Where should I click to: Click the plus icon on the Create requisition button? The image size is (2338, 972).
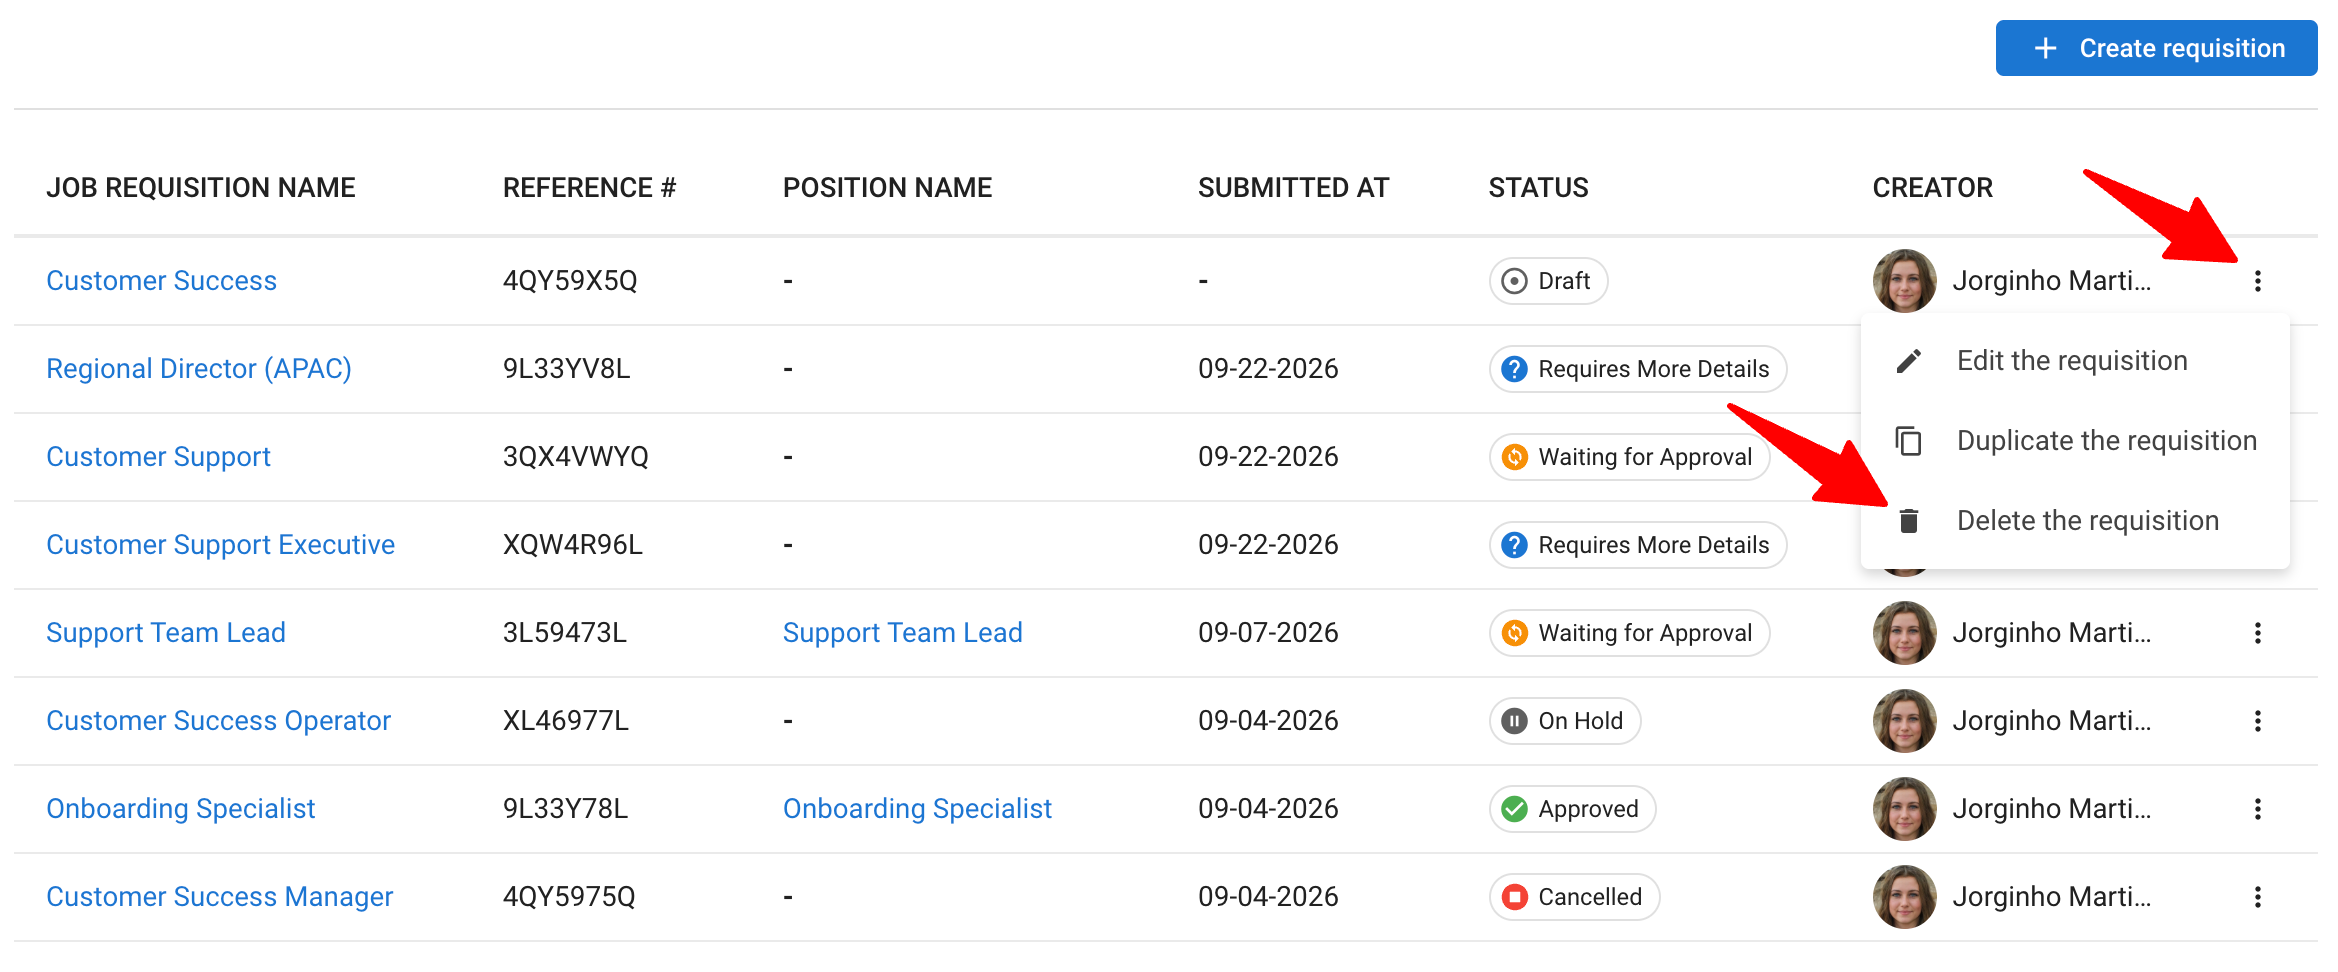tap(2046, 48)
